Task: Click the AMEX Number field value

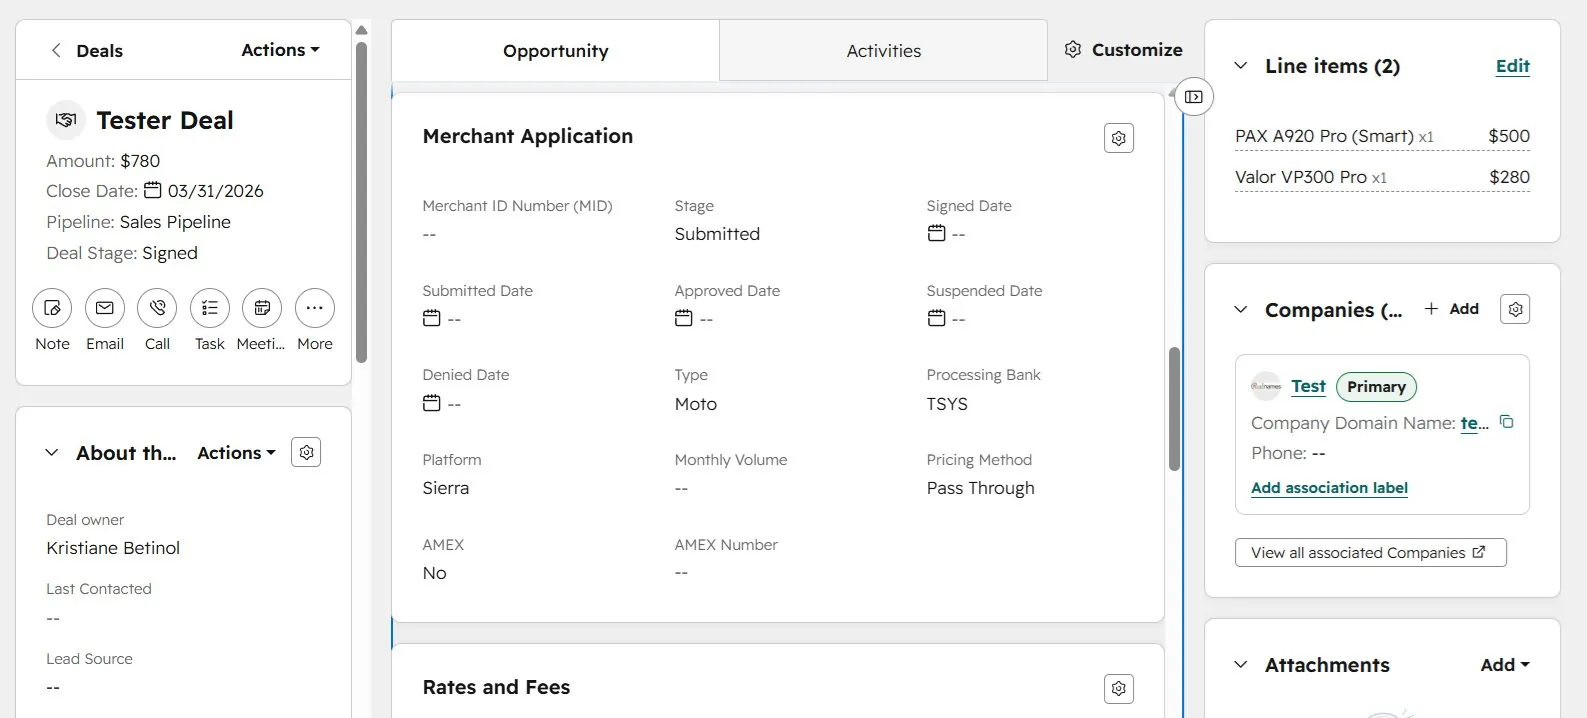Action: pos(681,573)
